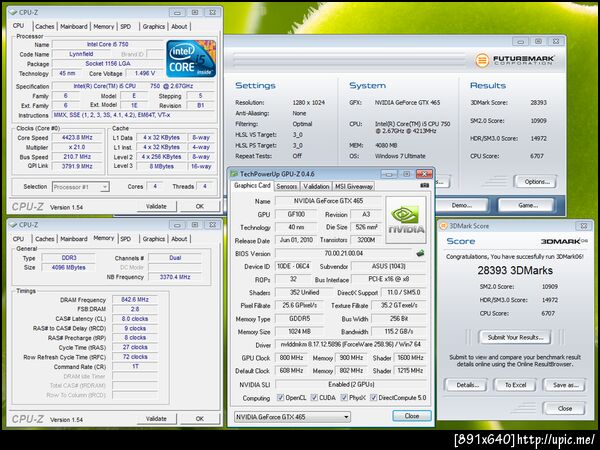Image resolution: width=600 pixels, height=450 pixels.
Task: Minimize the GPU-Z window
Action: click(x=389, y=174)
